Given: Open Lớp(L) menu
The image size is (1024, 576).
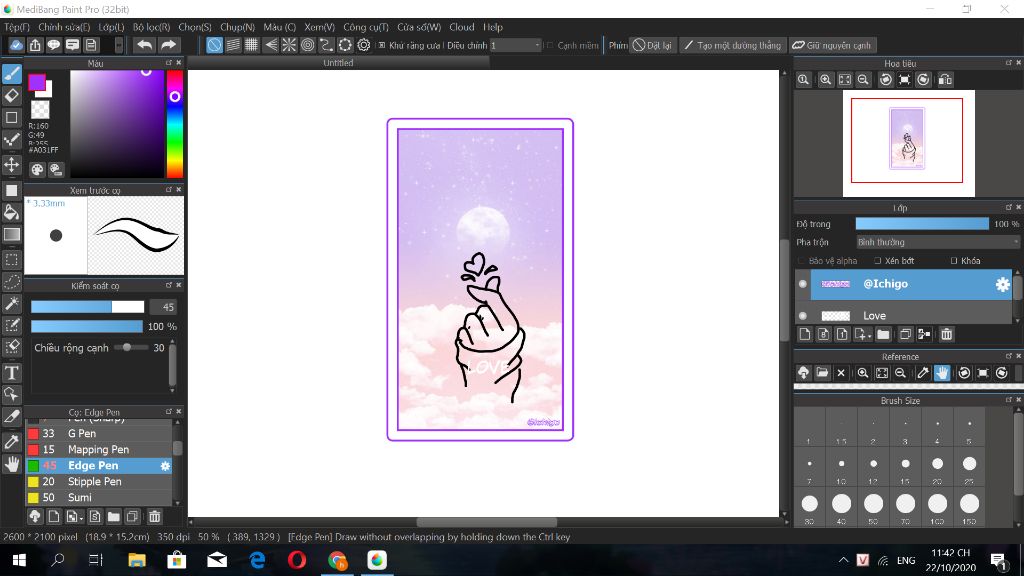Looking at the screenshot, I should (111, 27).
